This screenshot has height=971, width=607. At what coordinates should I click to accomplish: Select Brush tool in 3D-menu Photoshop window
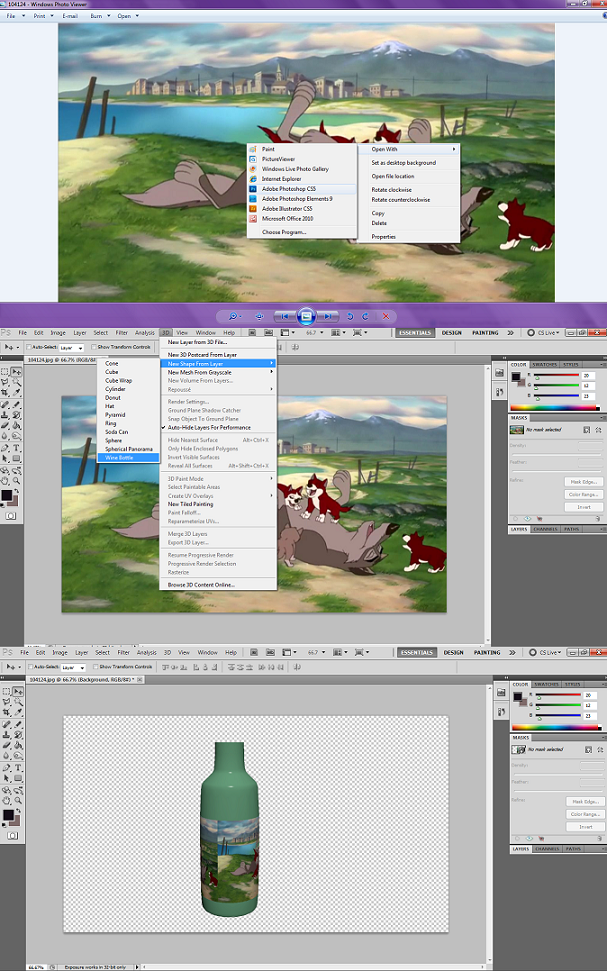coord(17,405)
